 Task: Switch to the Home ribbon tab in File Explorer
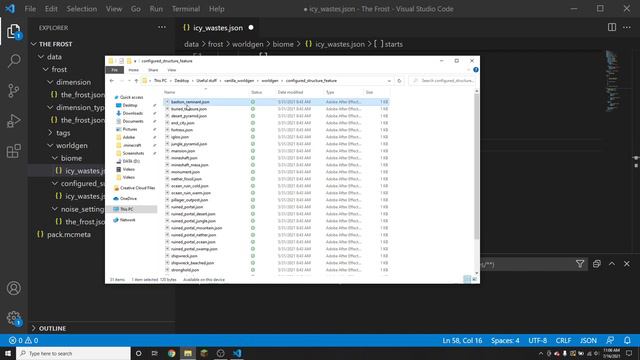(x=133, y=70)
